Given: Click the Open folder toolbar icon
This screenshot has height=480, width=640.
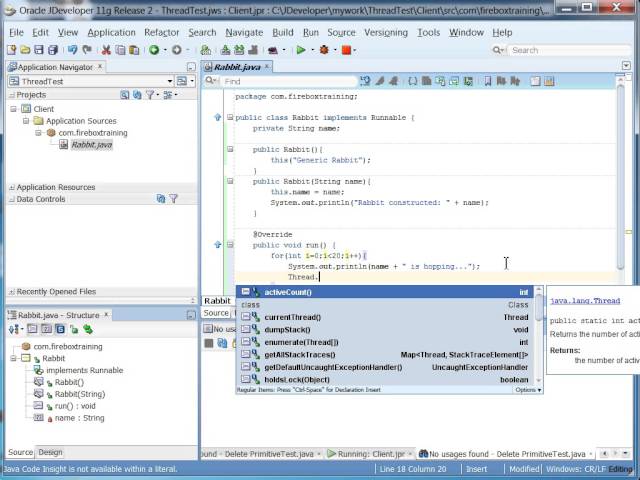Looking at the screenshot, I should pos(25,50).
